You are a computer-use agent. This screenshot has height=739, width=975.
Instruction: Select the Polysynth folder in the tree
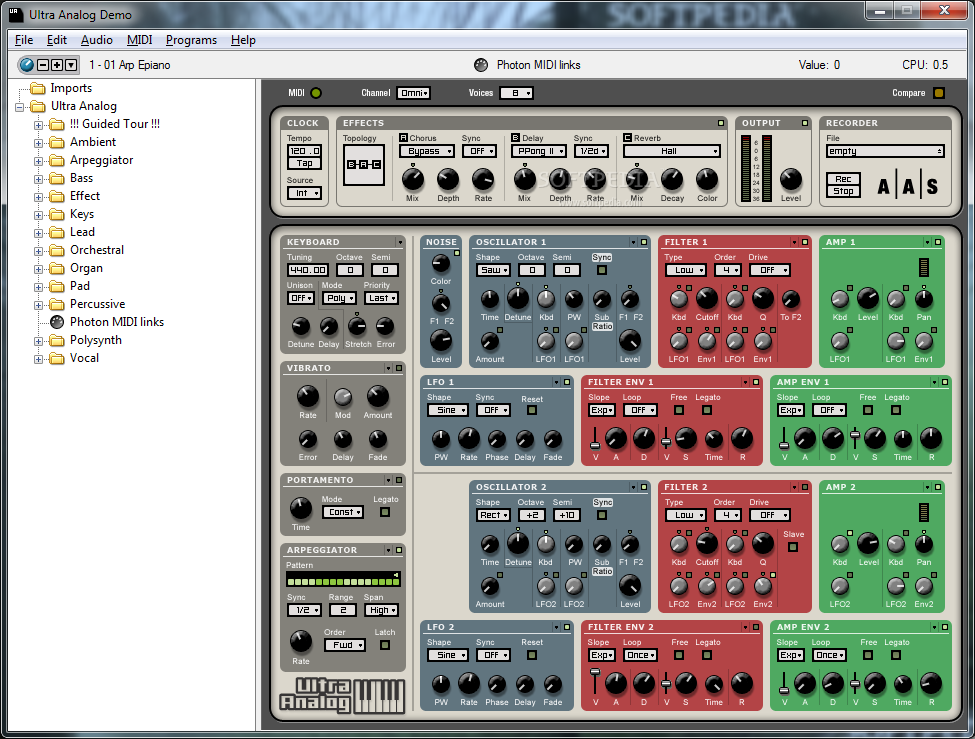96,340
